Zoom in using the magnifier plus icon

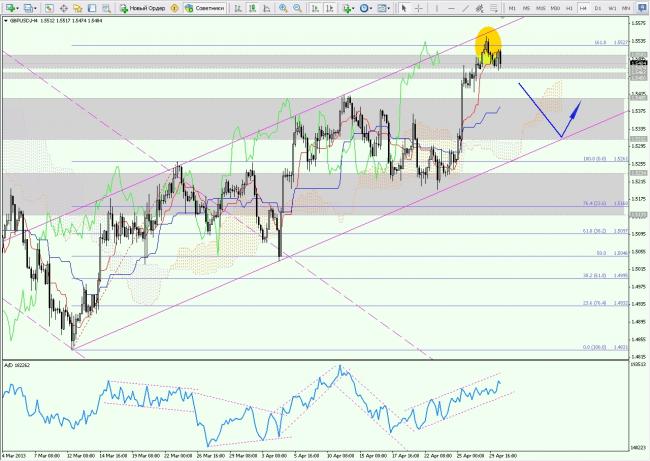click(283, 8)
